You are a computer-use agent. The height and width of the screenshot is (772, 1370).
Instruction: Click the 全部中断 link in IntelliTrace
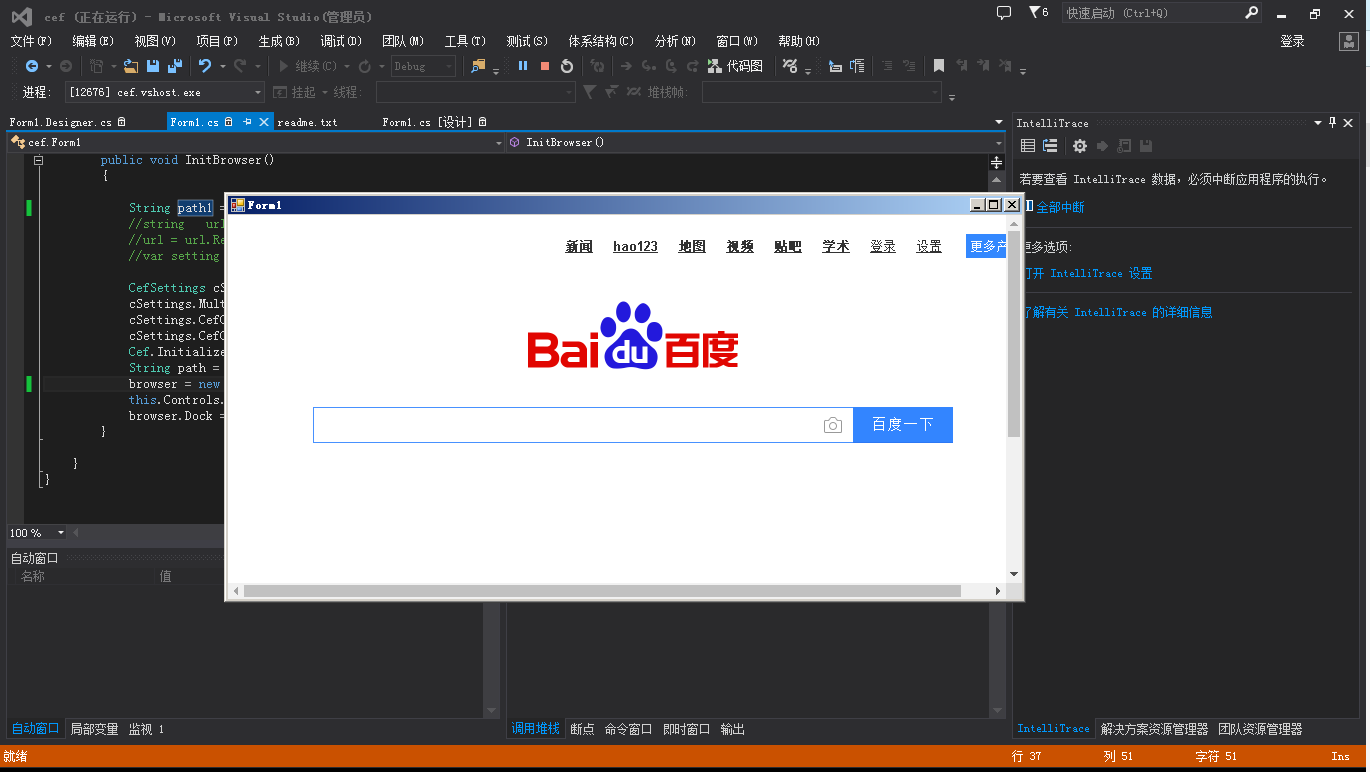[x=1060, y=207]
